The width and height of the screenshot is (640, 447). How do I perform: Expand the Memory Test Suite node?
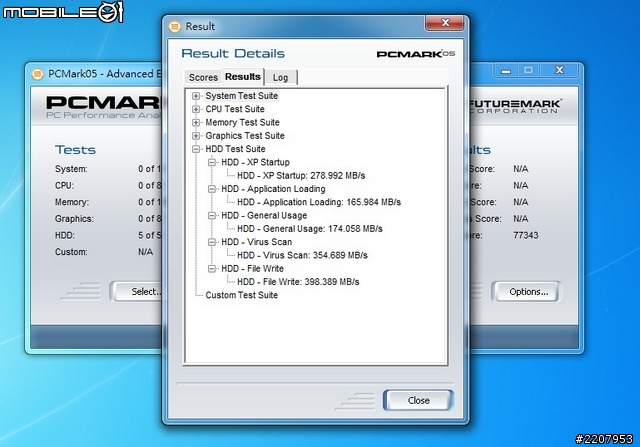pyautogui.click(x=196, y=122)
